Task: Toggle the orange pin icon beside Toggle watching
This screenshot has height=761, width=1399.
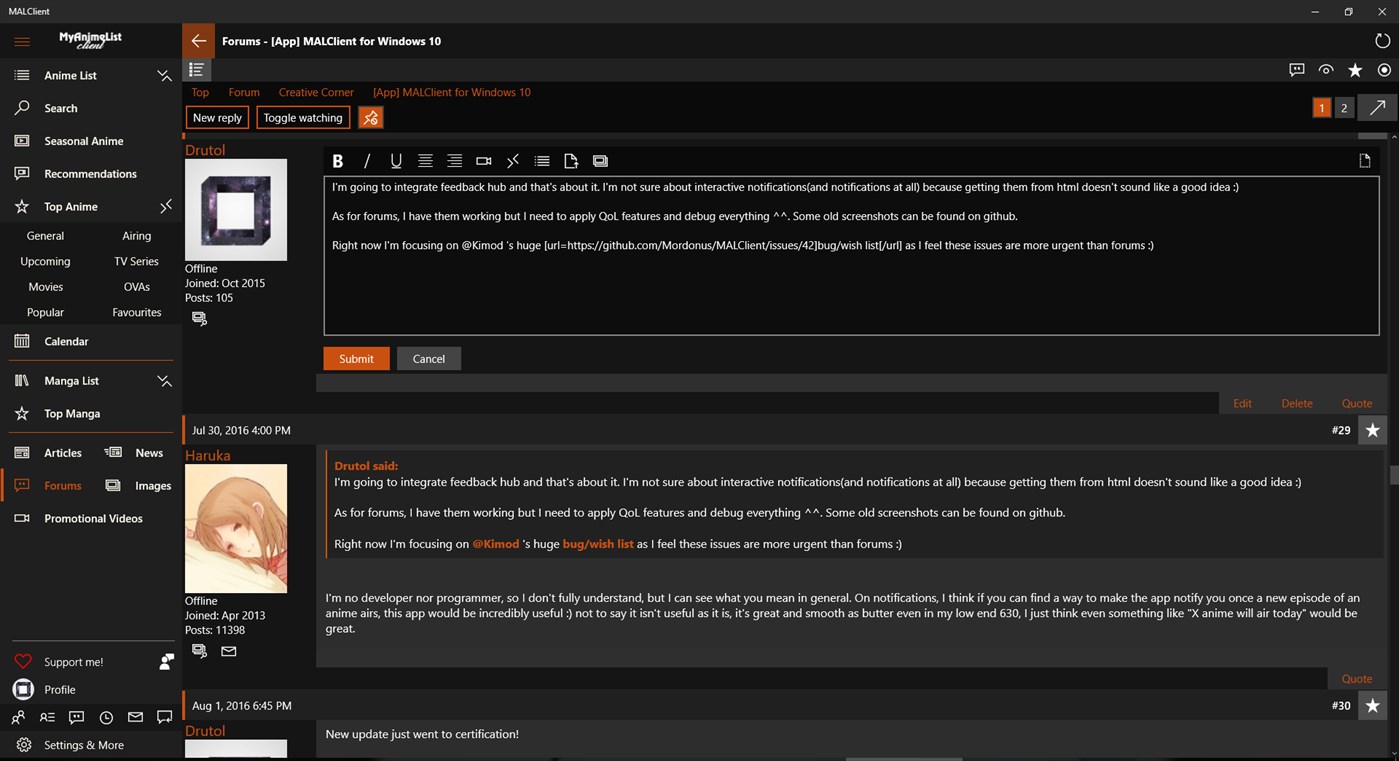Action: [370, 117]
